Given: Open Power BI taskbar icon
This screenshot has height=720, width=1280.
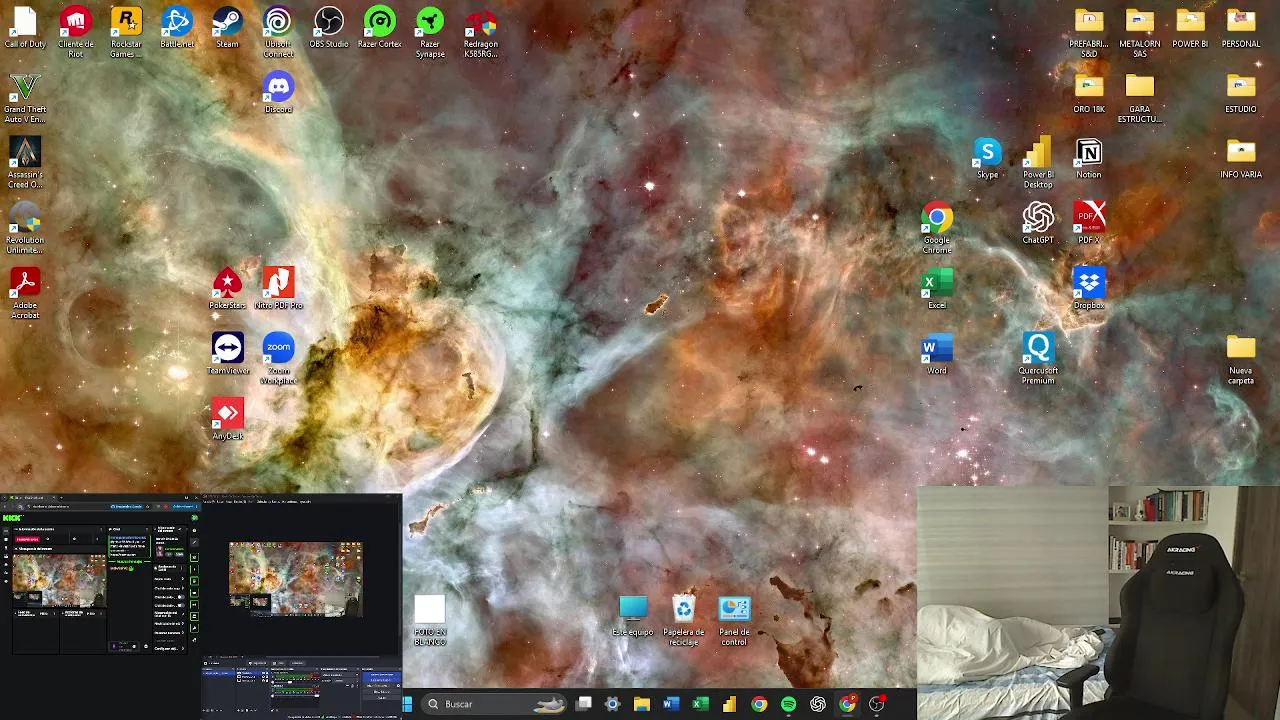Looking at the screenshot, I should click(730, 704).
